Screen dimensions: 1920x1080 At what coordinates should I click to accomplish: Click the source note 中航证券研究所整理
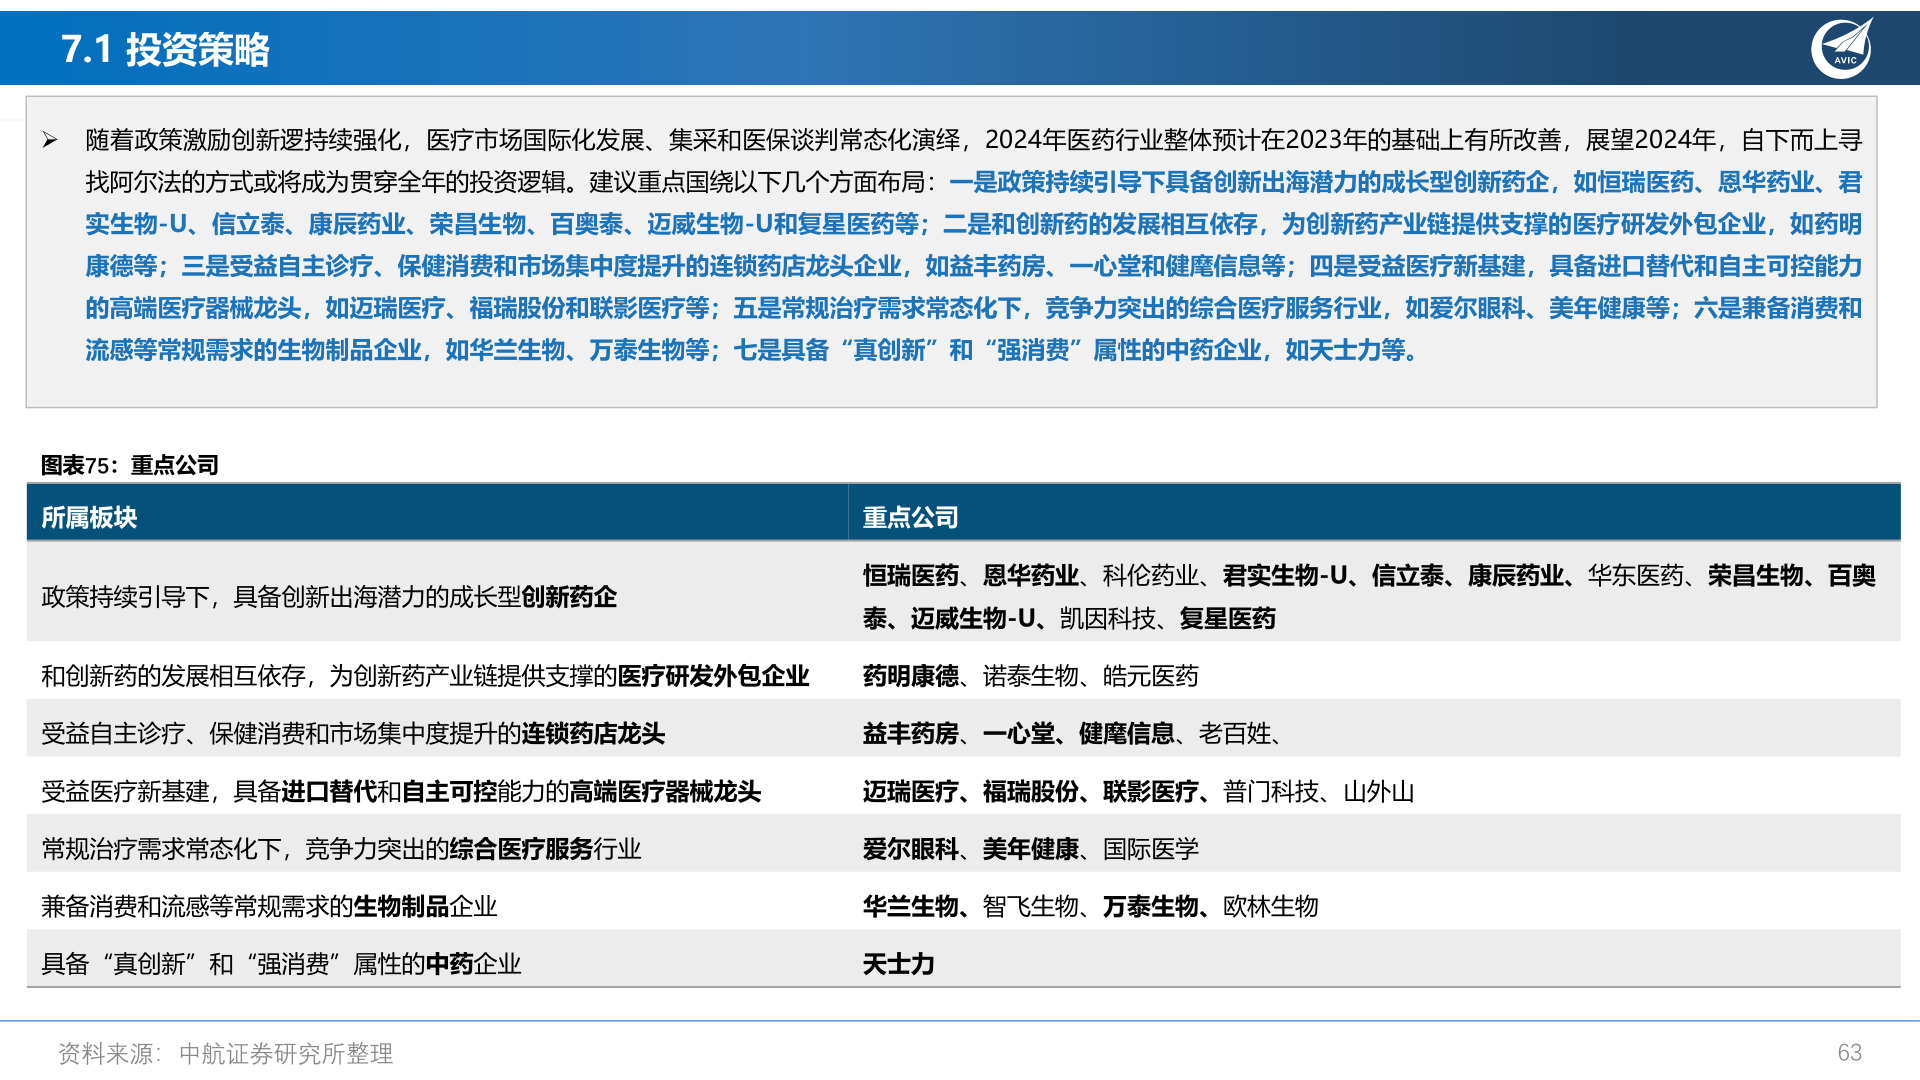tap(286, 1053)
